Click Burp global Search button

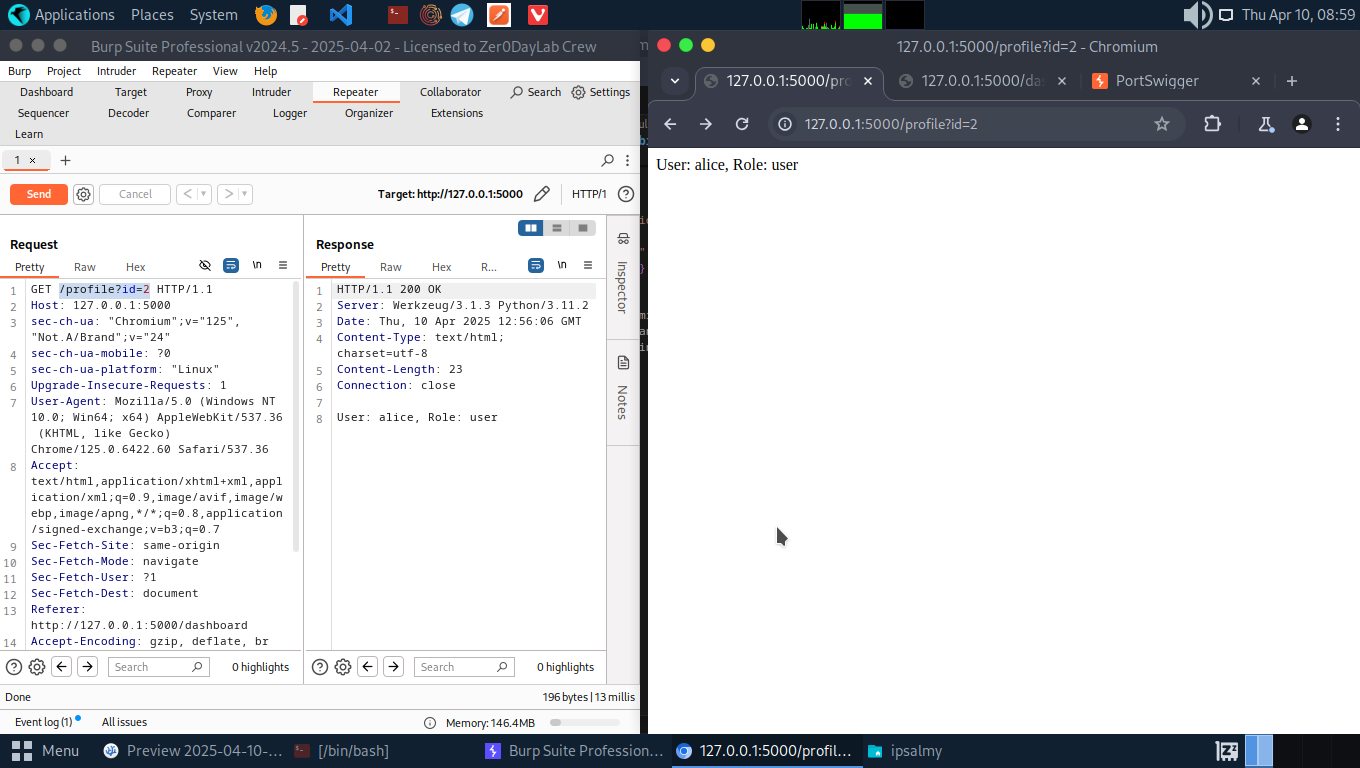point(536,92)
